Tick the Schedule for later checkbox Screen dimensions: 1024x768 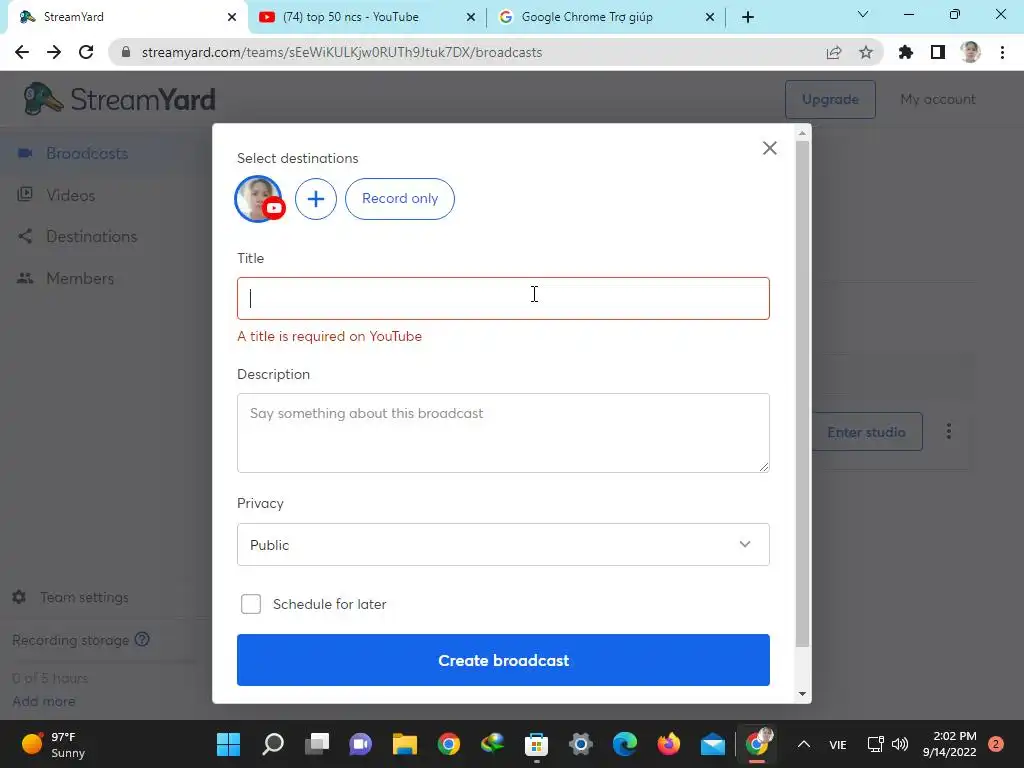251,604
